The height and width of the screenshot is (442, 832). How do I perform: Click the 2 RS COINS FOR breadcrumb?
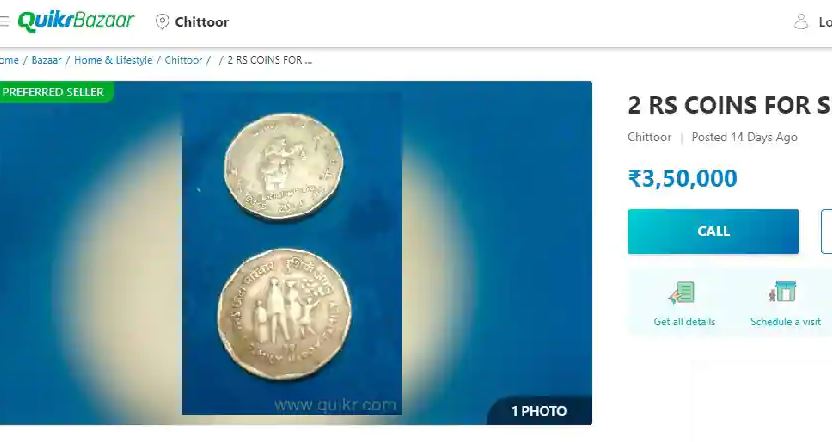click(270, 60)
